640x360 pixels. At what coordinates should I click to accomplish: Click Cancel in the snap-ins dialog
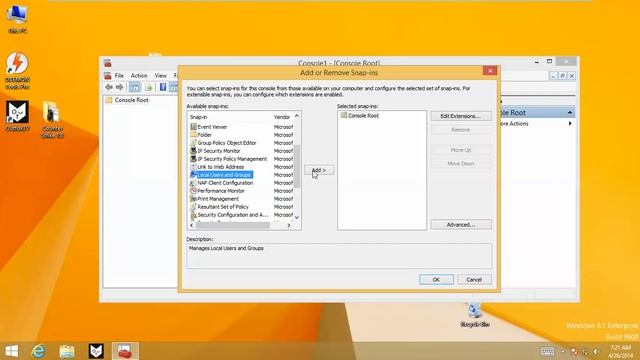tap(474, 280)
